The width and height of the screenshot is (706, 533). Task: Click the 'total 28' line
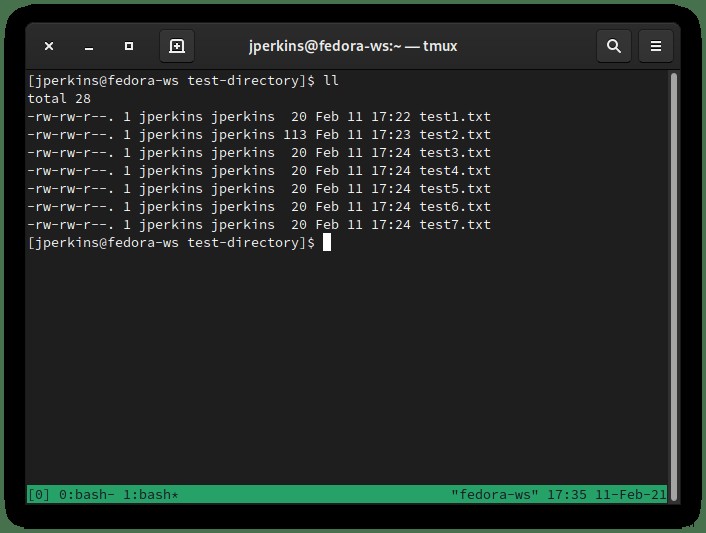59,99
